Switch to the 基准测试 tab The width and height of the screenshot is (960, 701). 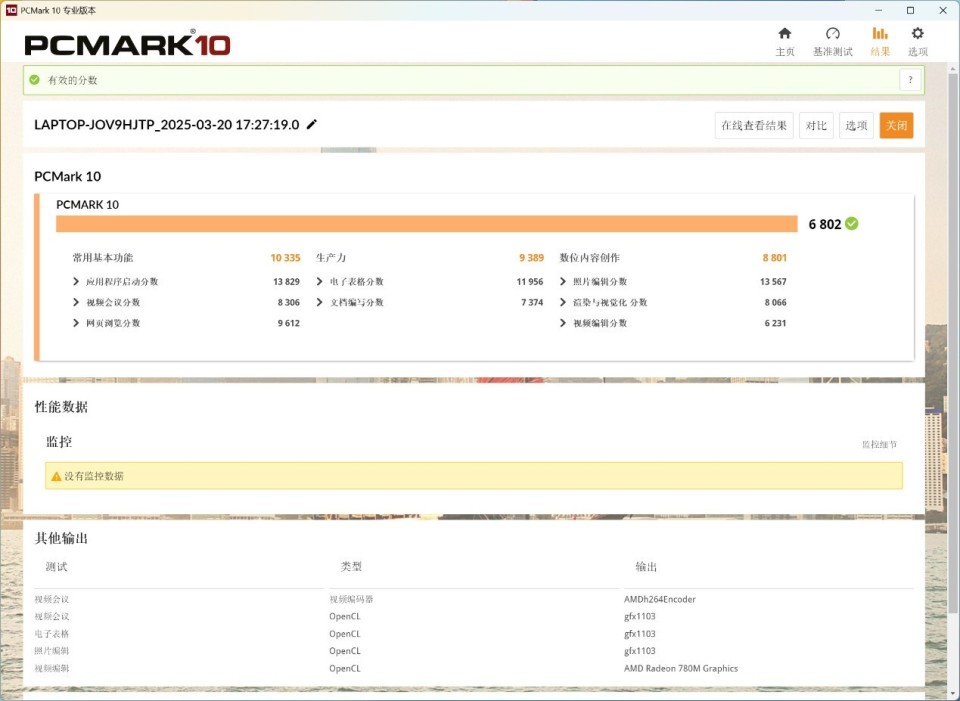point(833,42)
